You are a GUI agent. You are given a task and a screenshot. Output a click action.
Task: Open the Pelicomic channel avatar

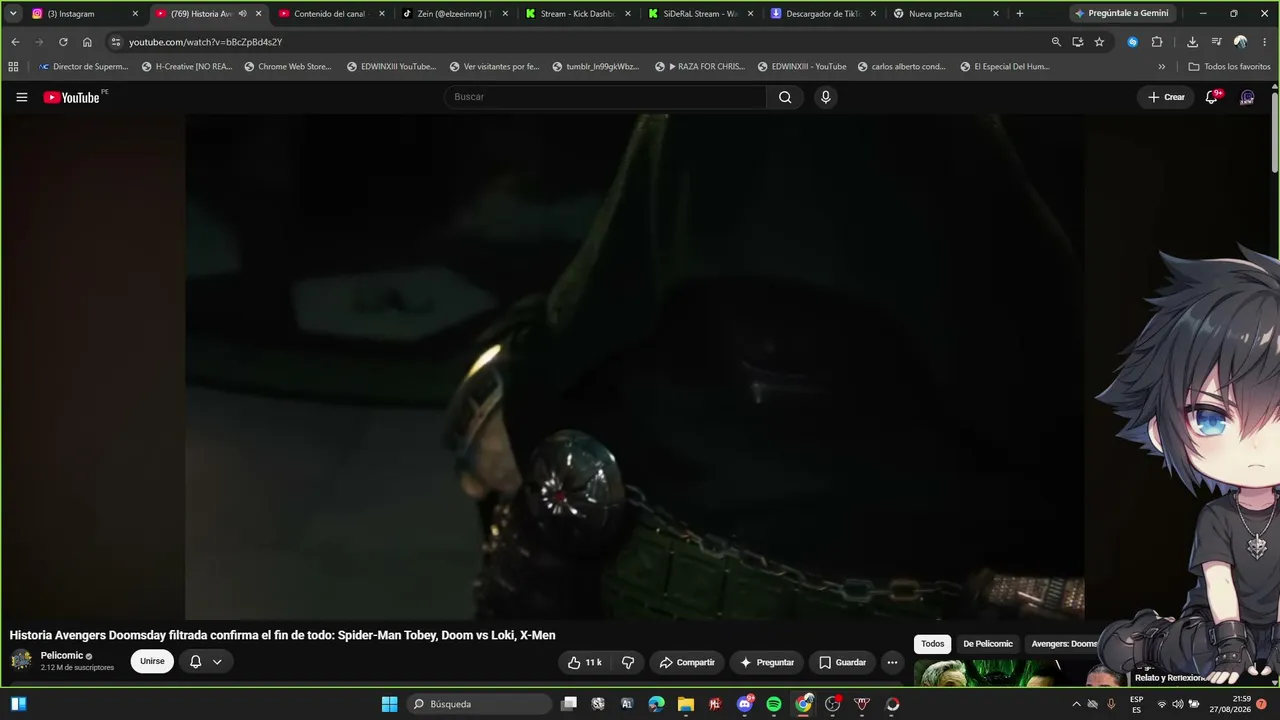click(x=21, y=660)
